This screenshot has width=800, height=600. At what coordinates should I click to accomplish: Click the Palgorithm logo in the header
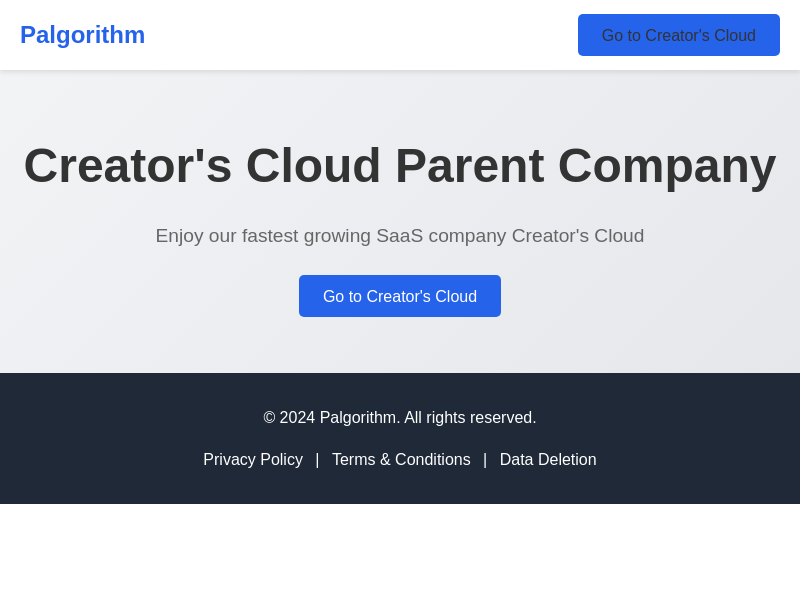coord(82,35)
